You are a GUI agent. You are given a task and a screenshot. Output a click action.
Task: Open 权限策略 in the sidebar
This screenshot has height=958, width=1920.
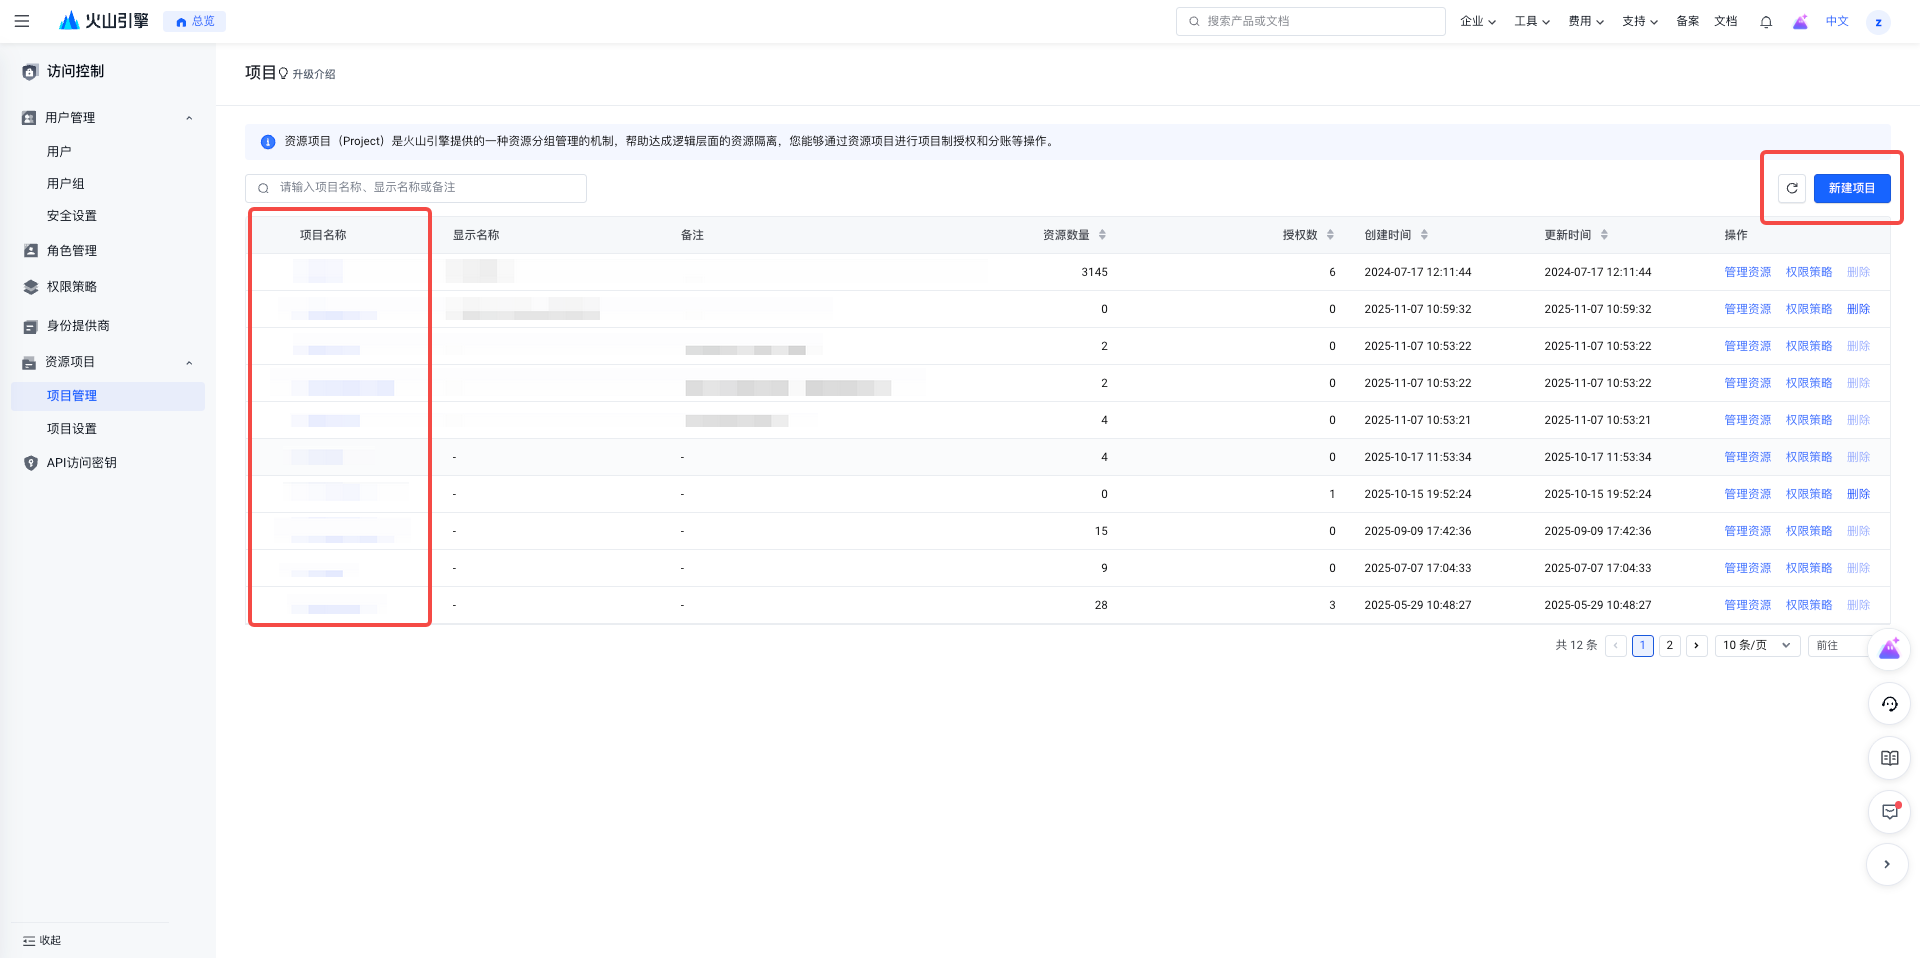[x=72, y=287]
